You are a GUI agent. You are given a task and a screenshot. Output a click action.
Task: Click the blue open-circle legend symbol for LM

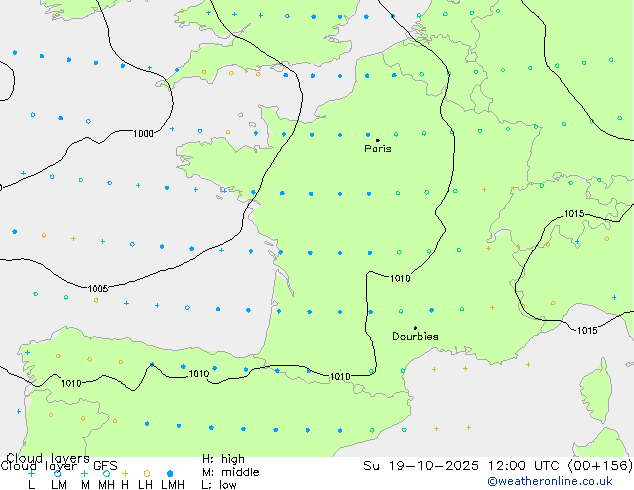pos(58,473)
